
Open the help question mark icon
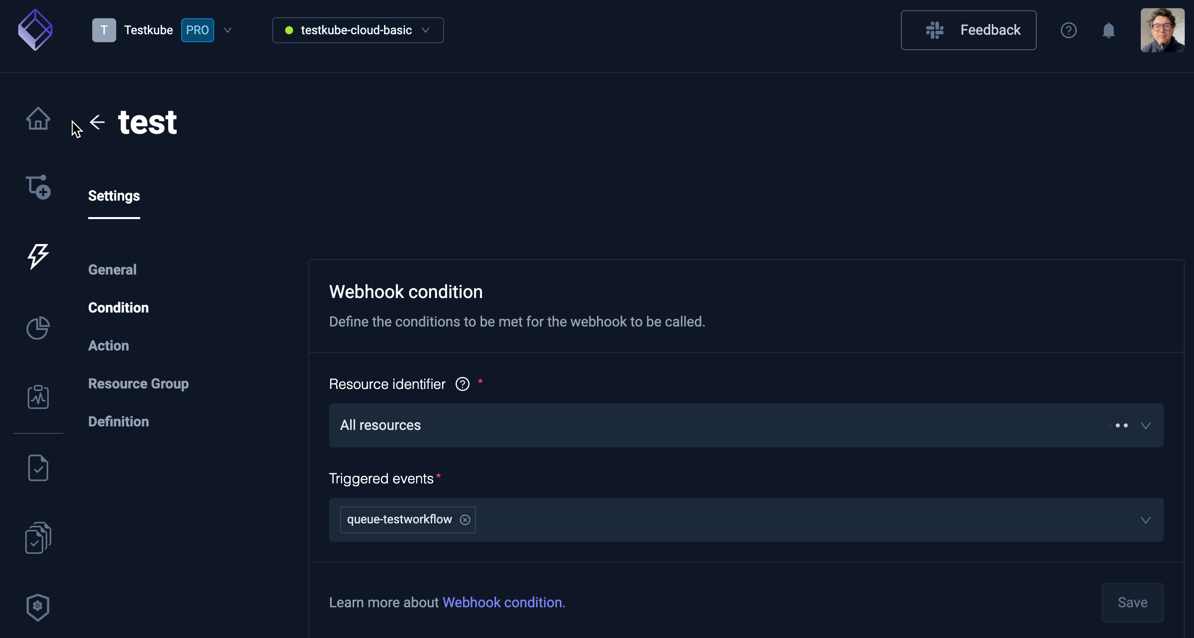click(x=1068, y=29)
